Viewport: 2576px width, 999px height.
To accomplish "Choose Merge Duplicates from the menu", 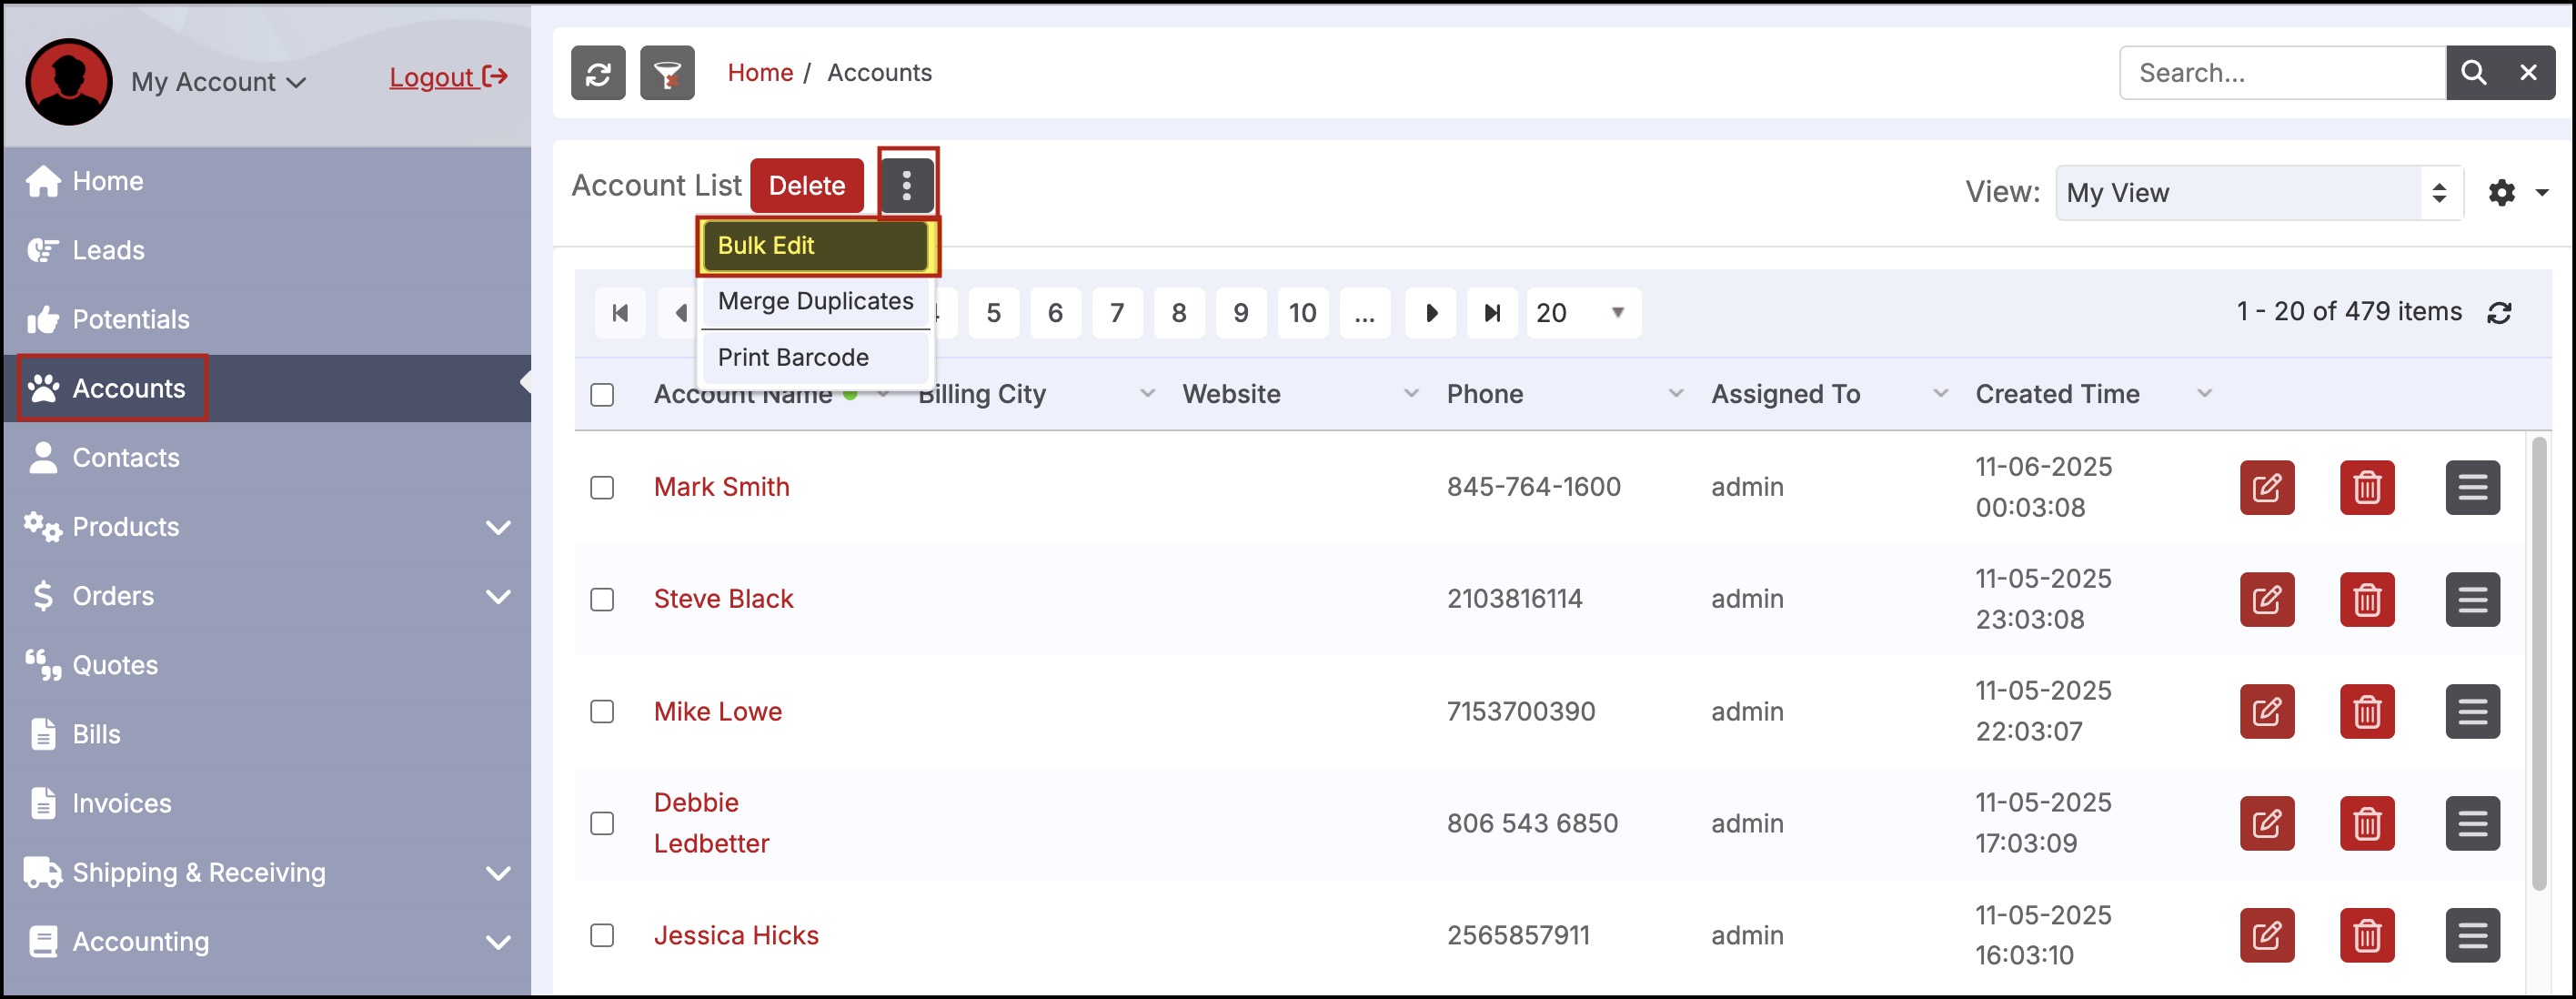I will click(815, 301).
